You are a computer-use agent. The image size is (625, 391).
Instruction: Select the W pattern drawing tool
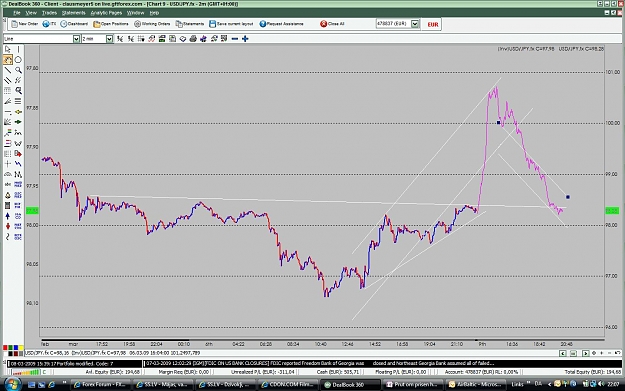tap(18, 143)
